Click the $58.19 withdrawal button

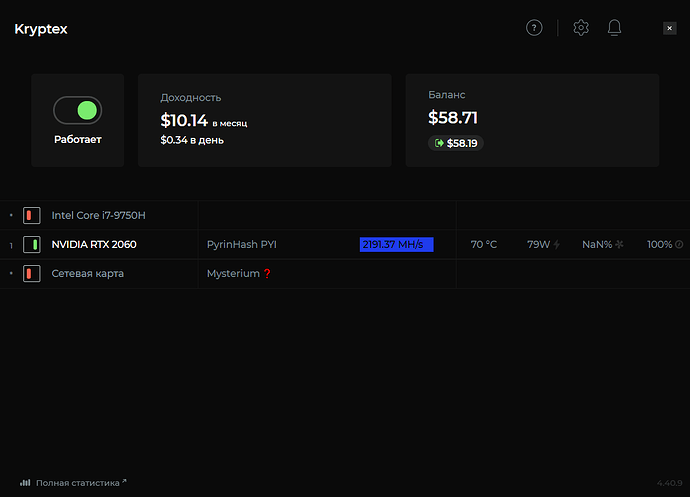(x=456, y=143)
